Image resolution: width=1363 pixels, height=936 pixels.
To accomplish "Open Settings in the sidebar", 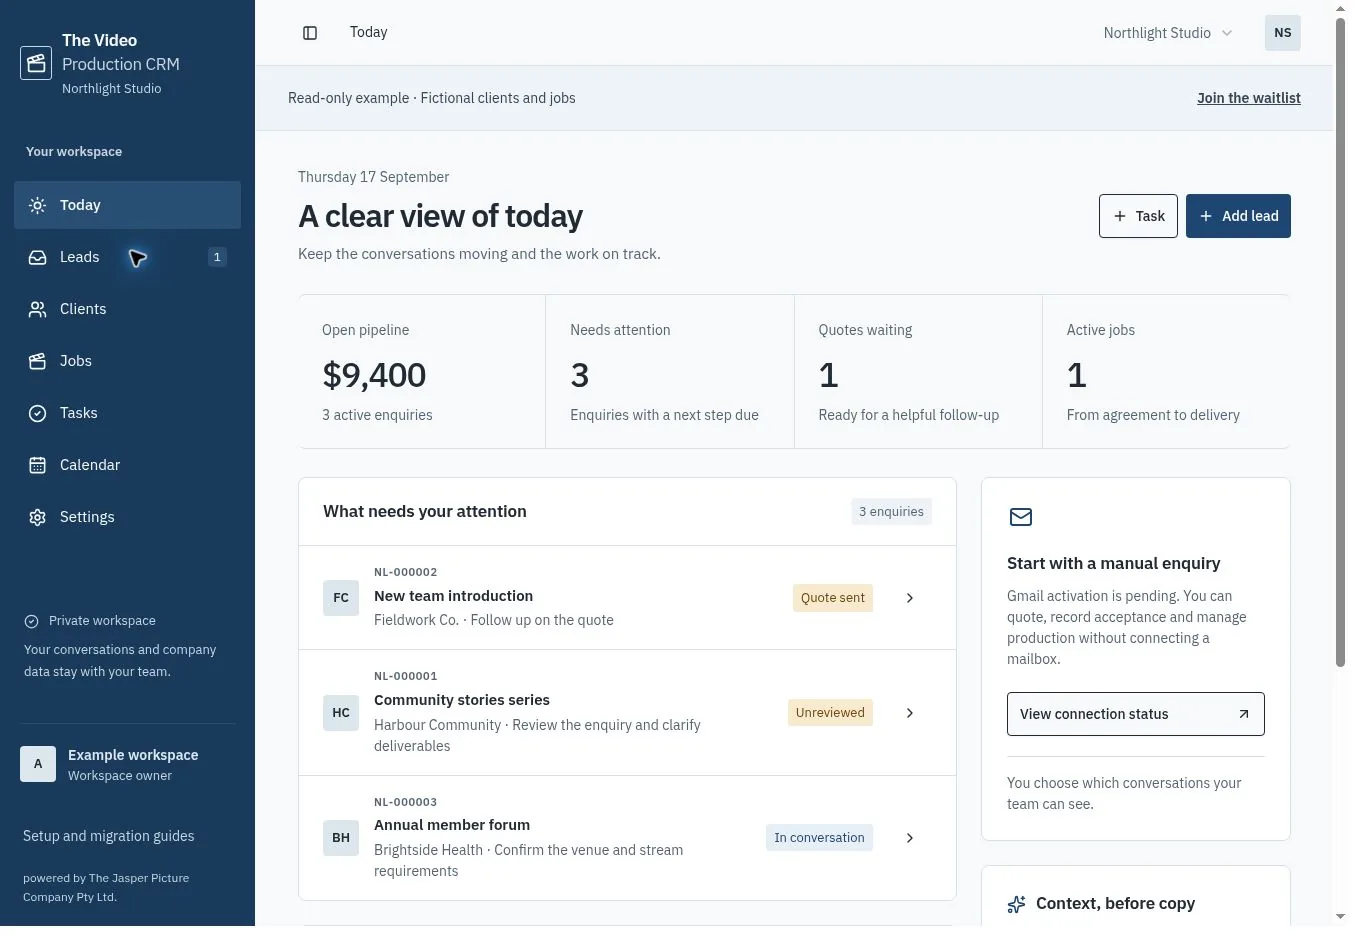I will tap(127, 517).
